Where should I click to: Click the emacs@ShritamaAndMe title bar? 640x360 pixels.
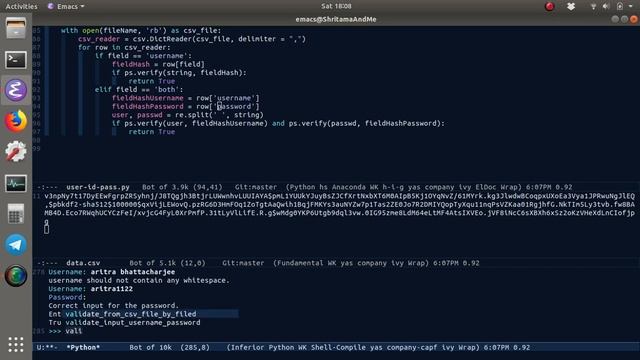(x=336, y=19)
